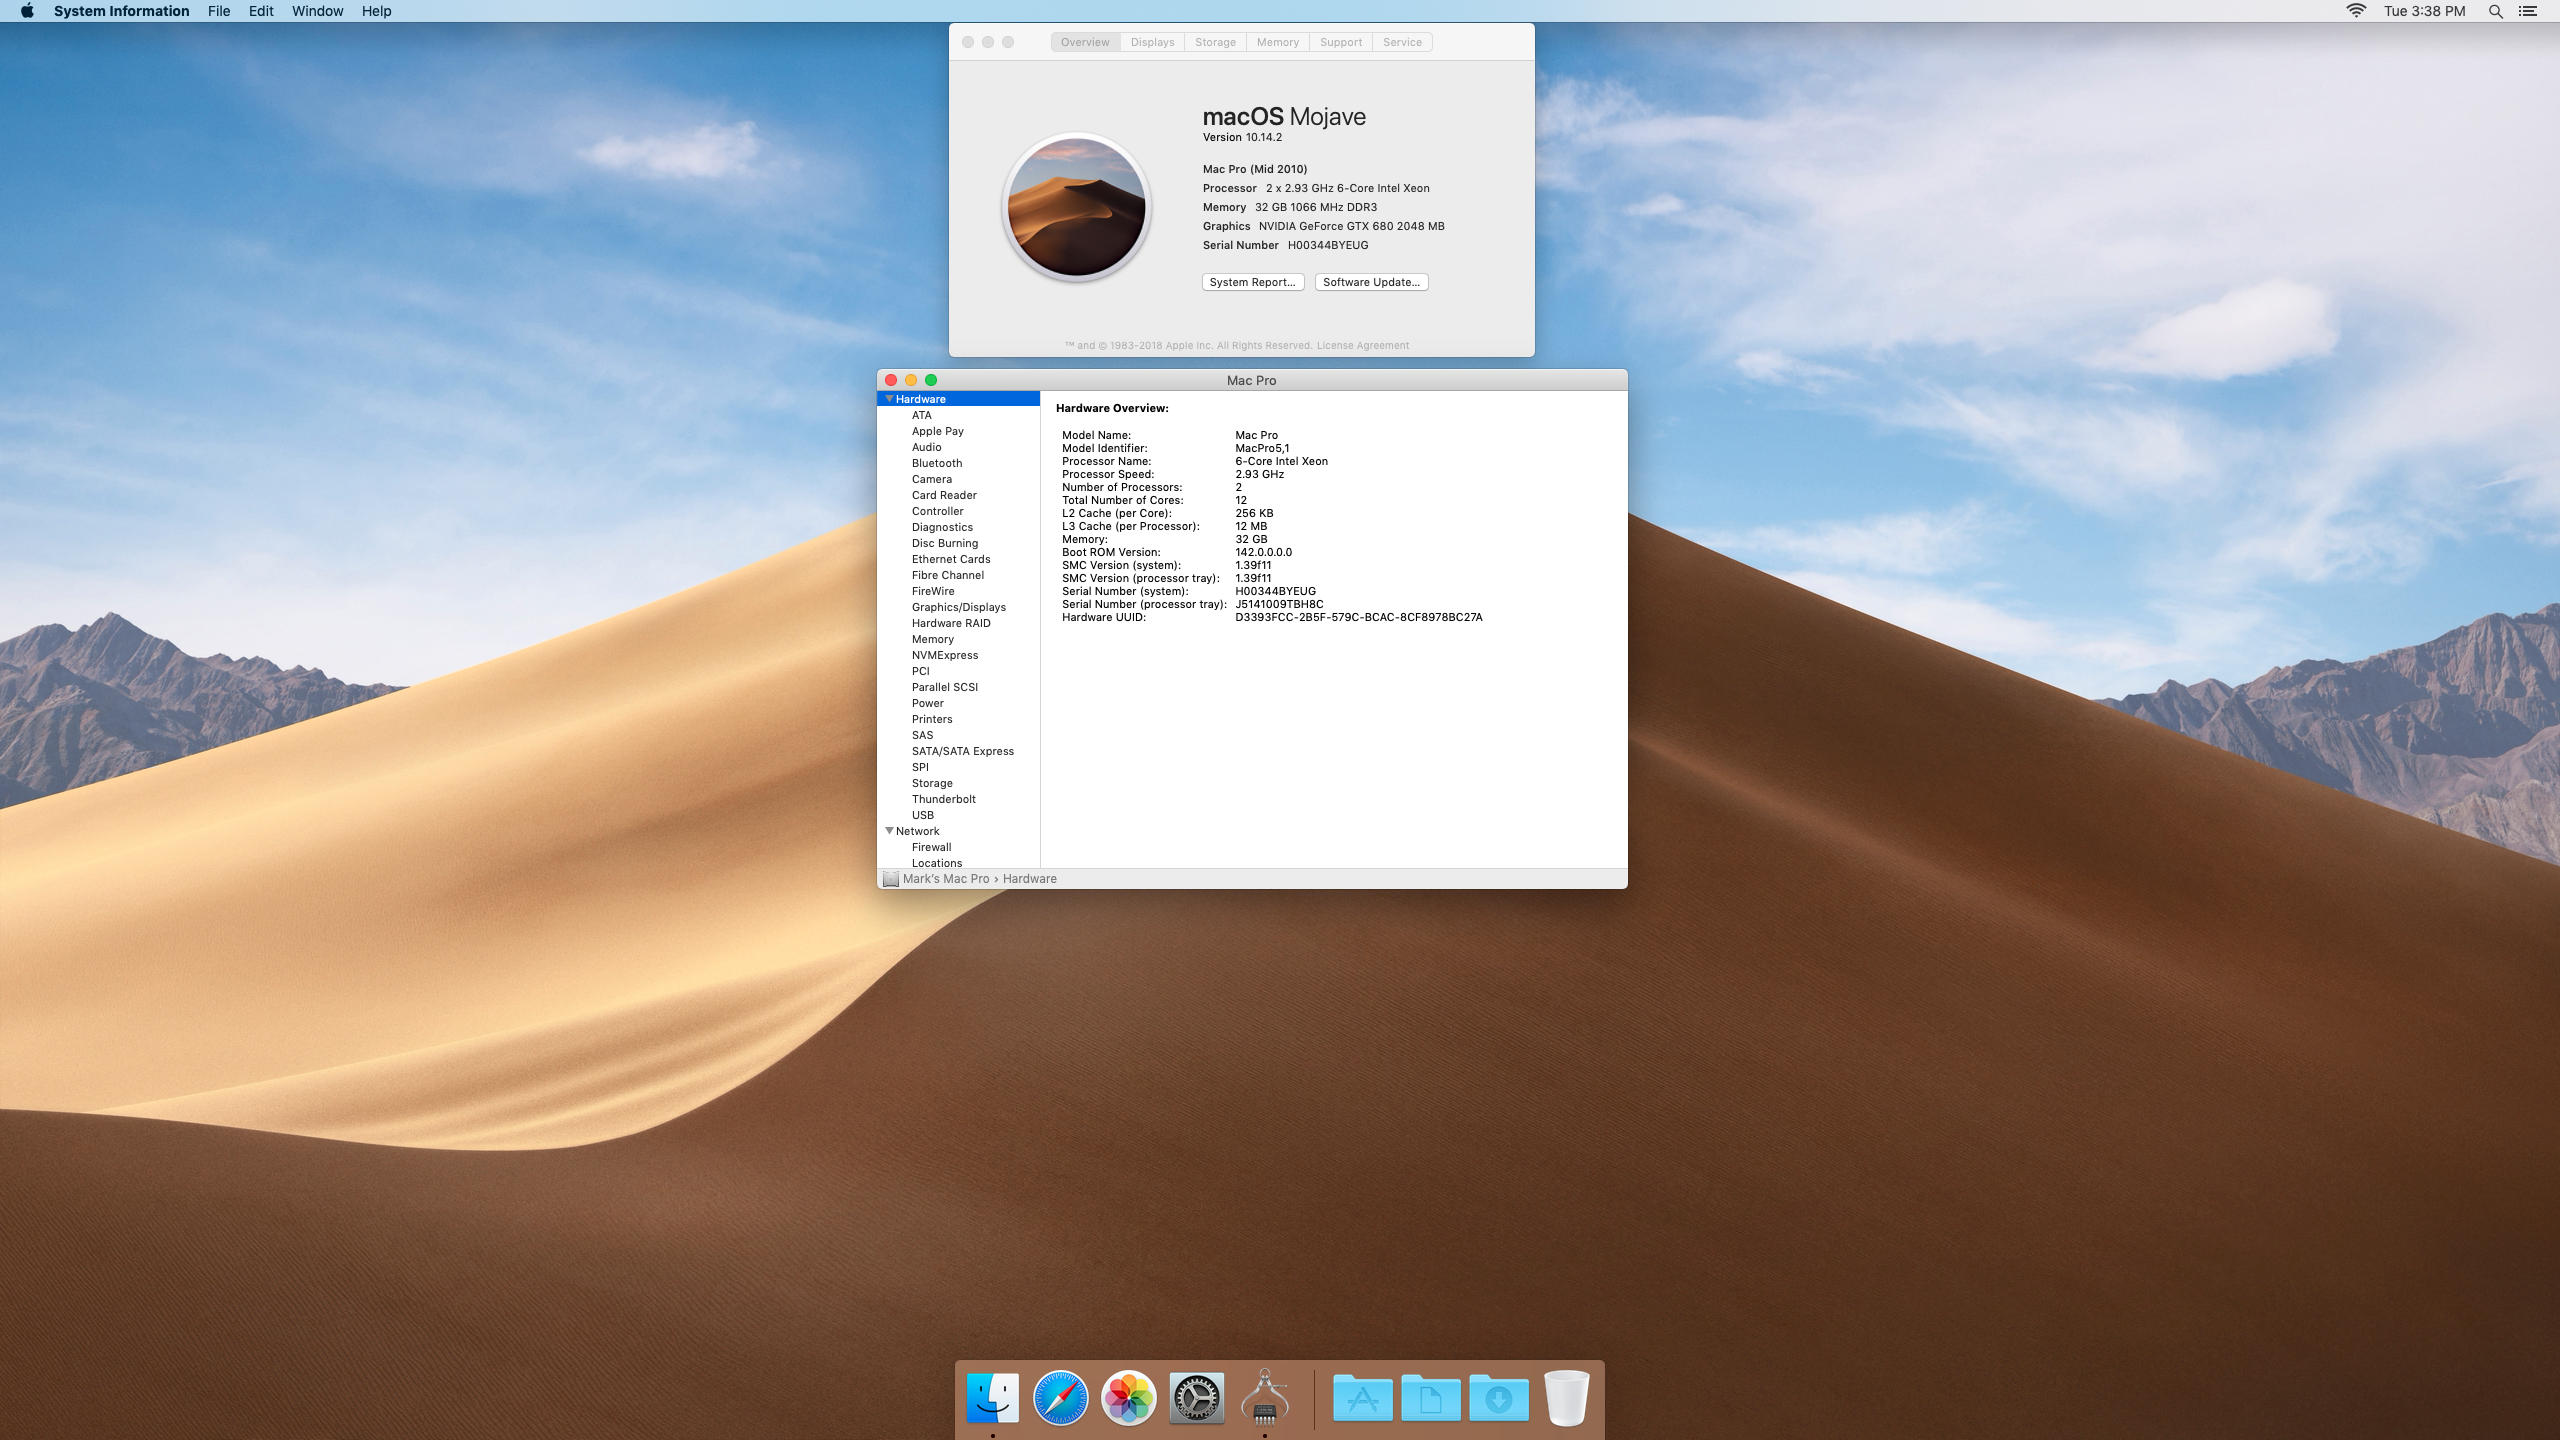Switch to the Memory tab in About window
Viewport: 2560px width, 1440px height.
(x=1278, y=42)
